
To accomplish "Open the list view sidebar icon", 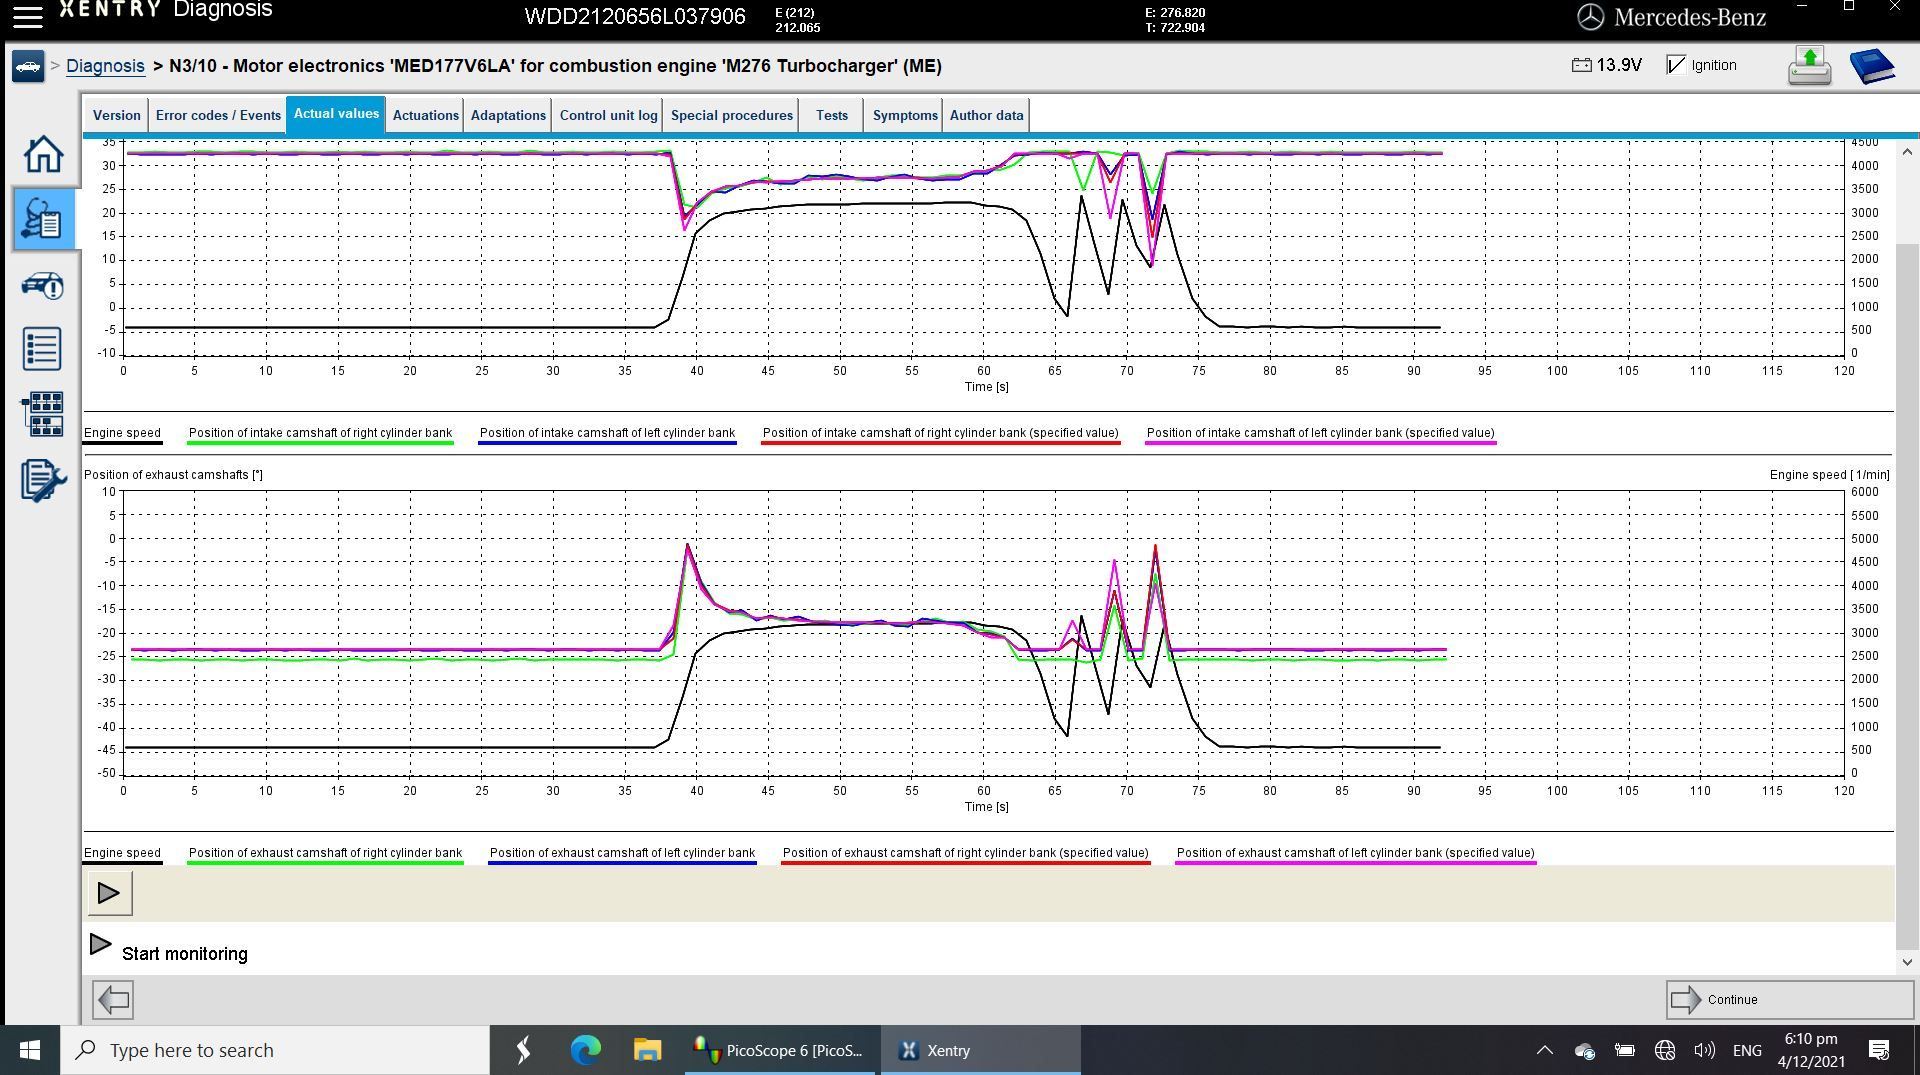I will (x=43, y=348).
